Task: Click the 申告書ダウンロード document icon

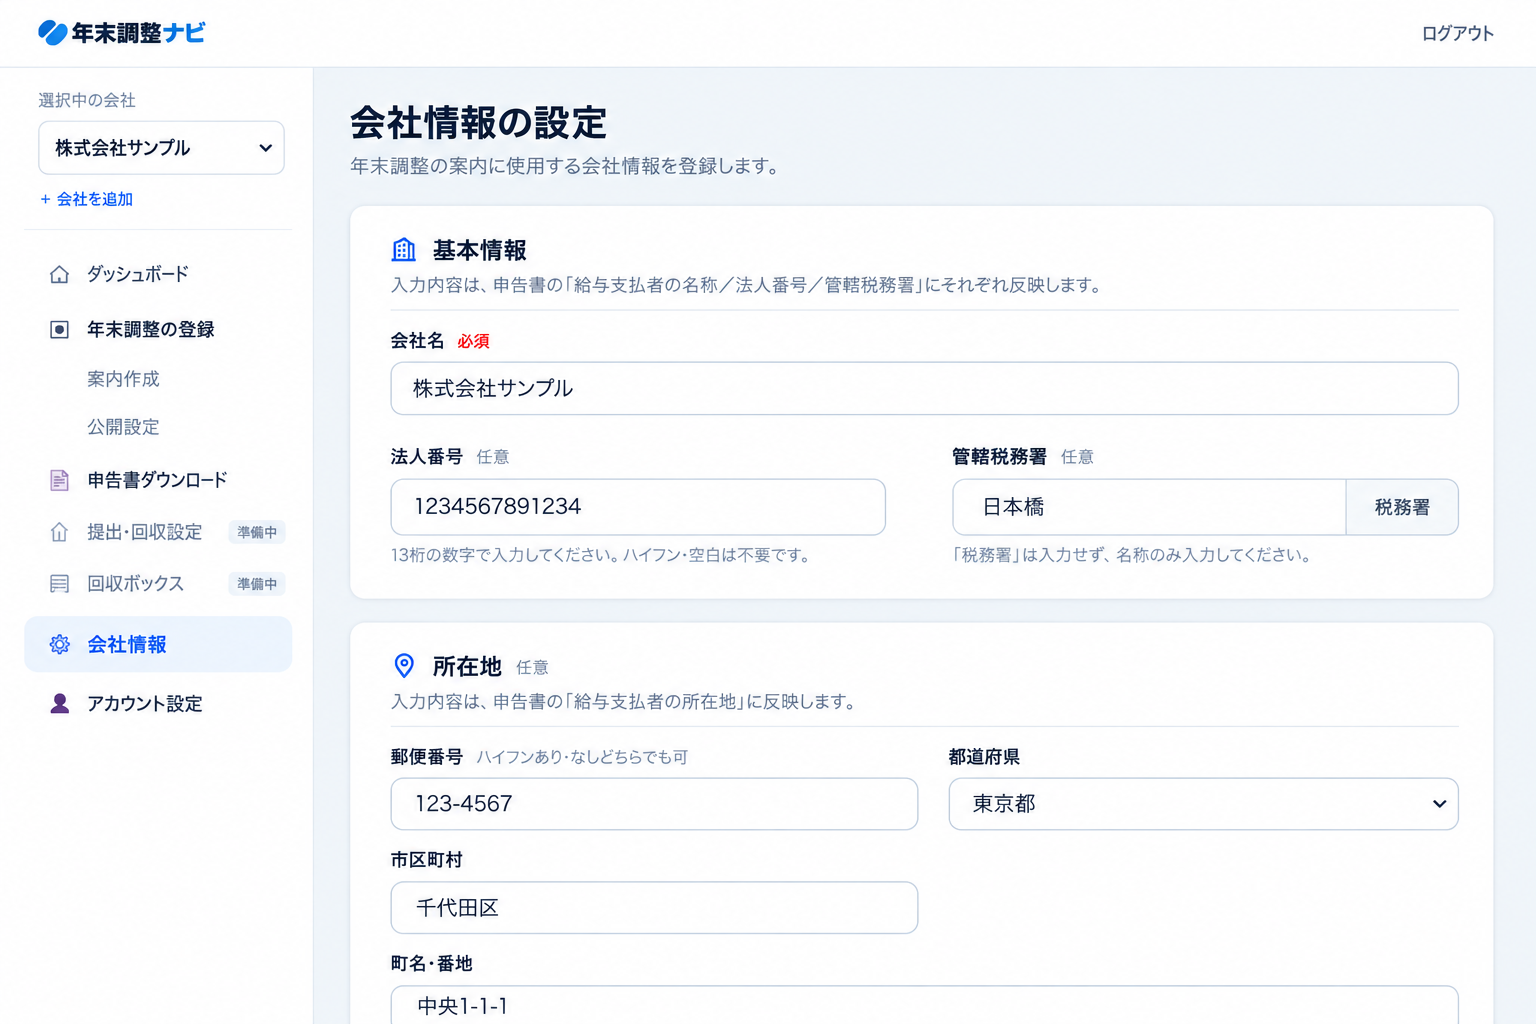Action: (x=60, y=480)
